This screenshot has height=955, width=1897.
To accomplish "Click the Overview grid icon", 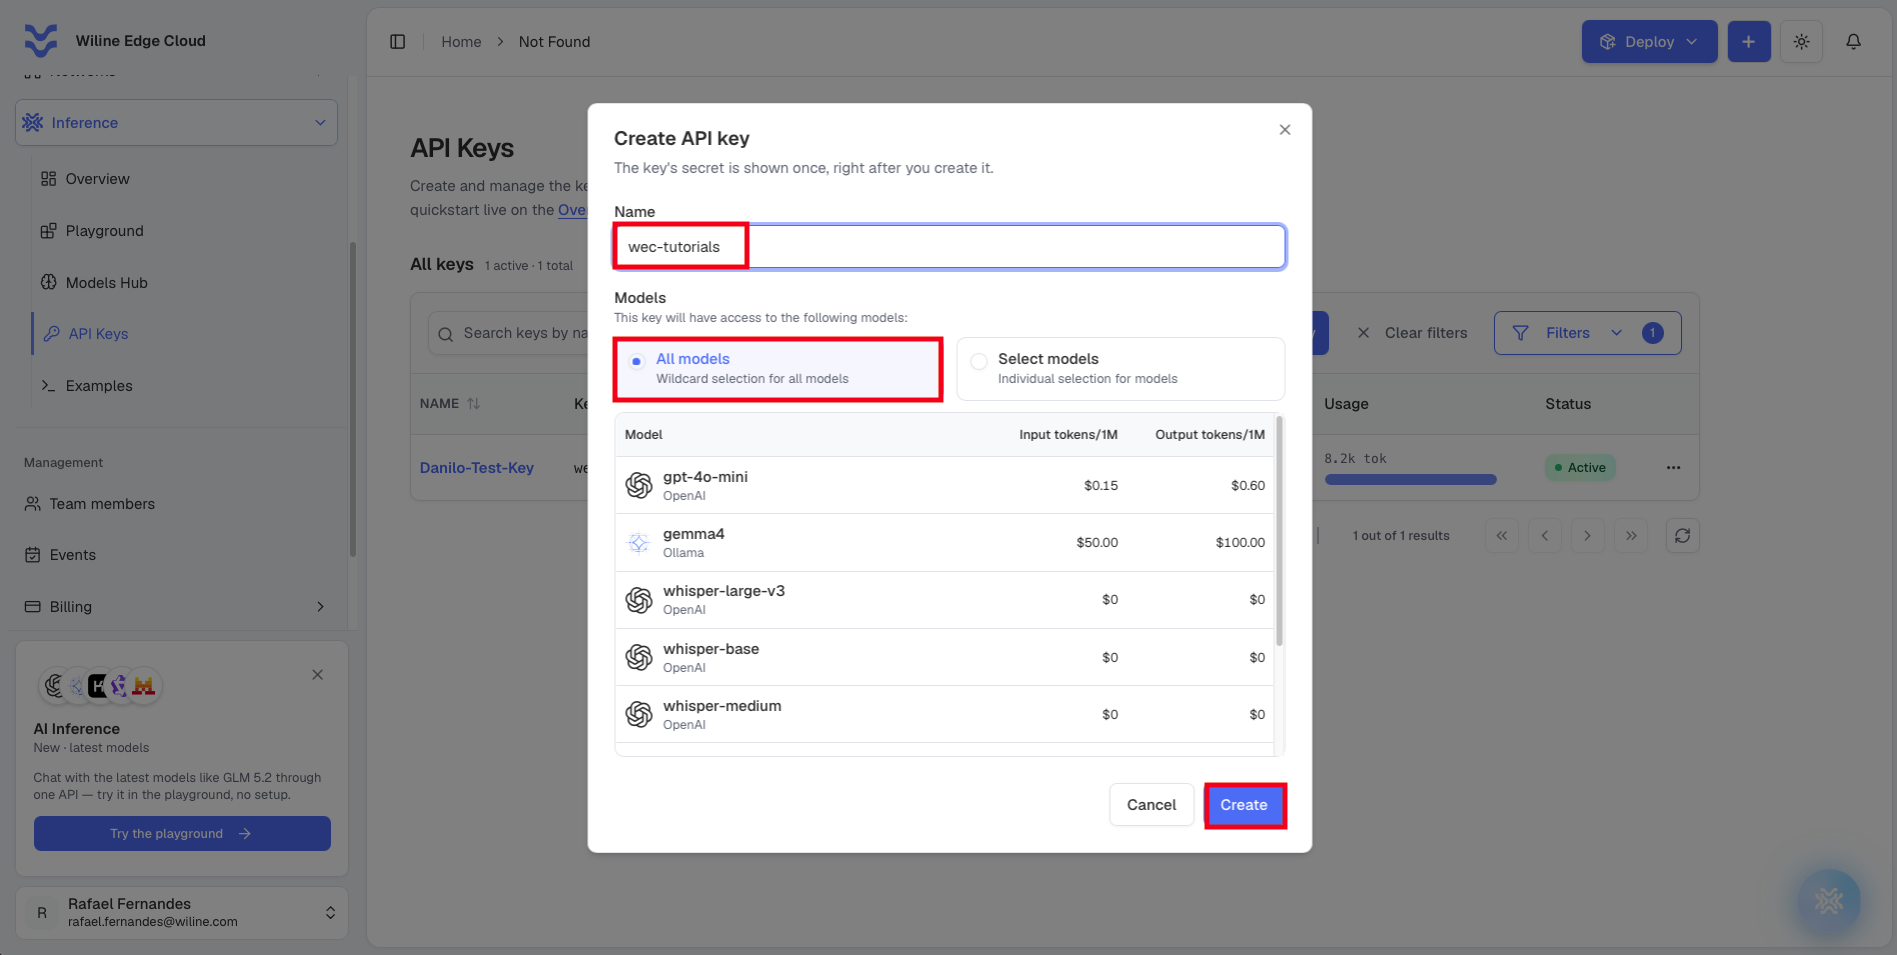I will coord(48,179).
